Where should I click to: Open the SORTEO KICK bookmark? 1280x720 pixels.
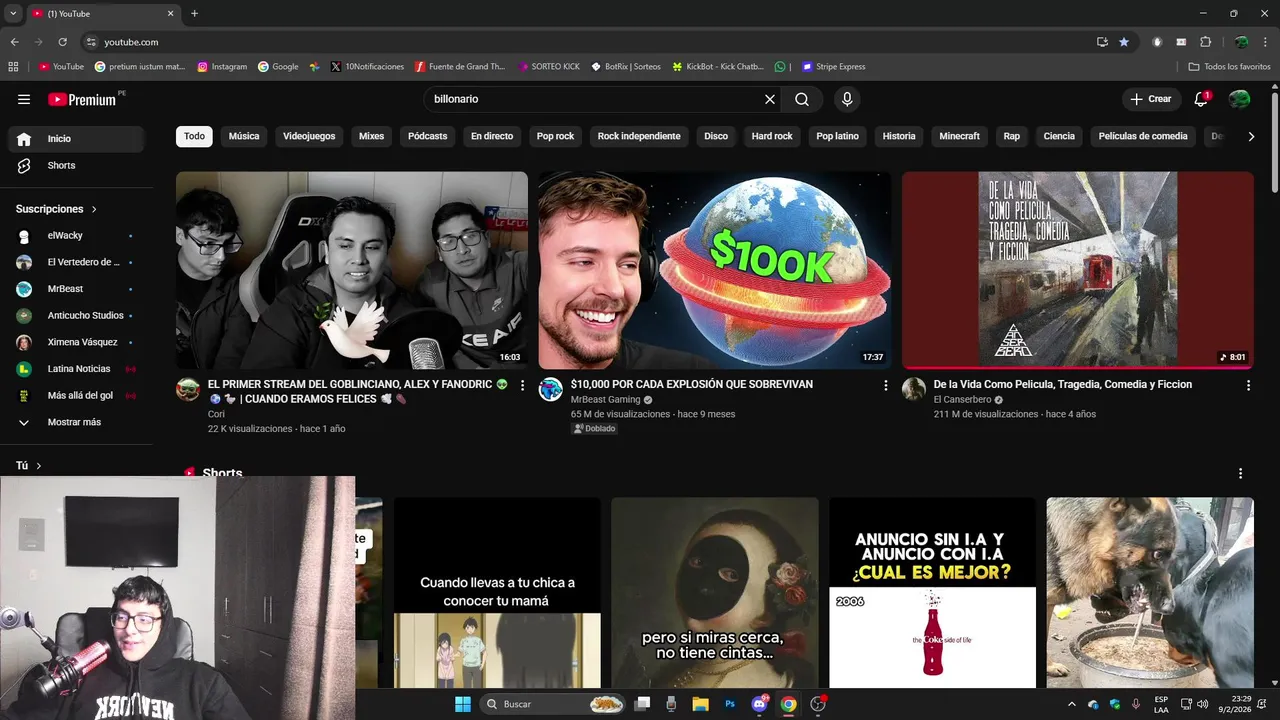[x=549, y=67]
